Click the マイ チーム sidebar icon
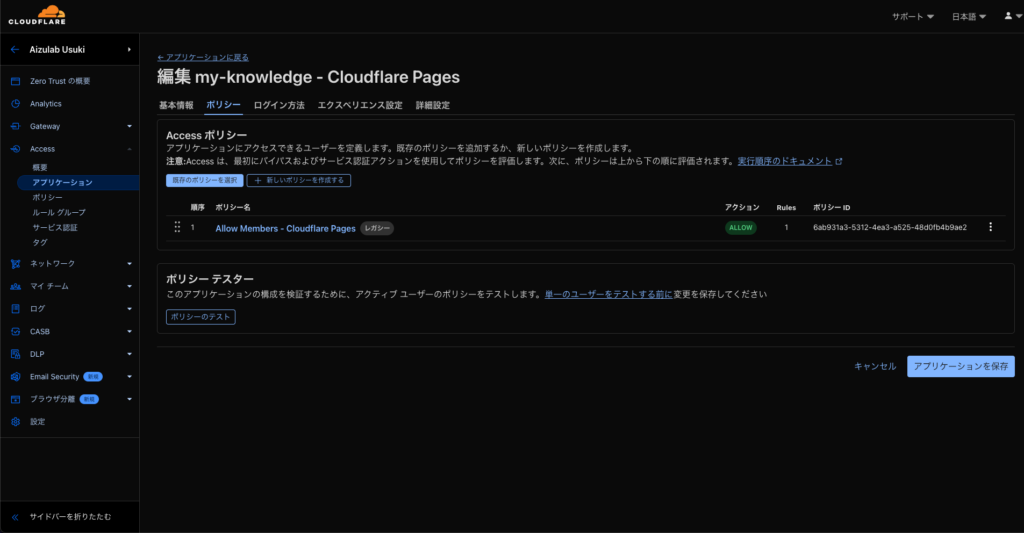The width and height of the screenshot is (1024, 533). [16, 286]
